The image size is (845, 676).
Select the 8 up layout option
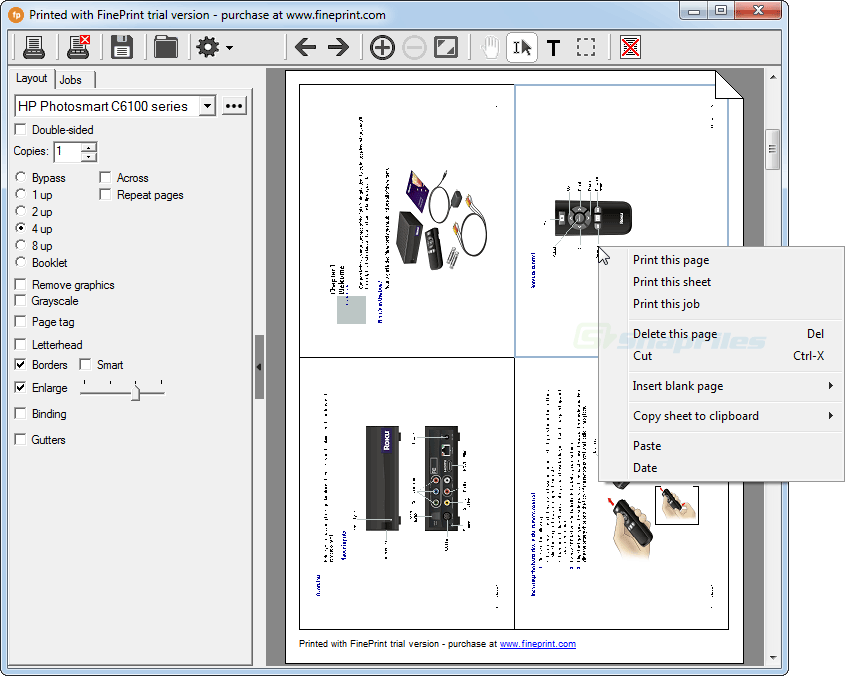pos(20,245)
